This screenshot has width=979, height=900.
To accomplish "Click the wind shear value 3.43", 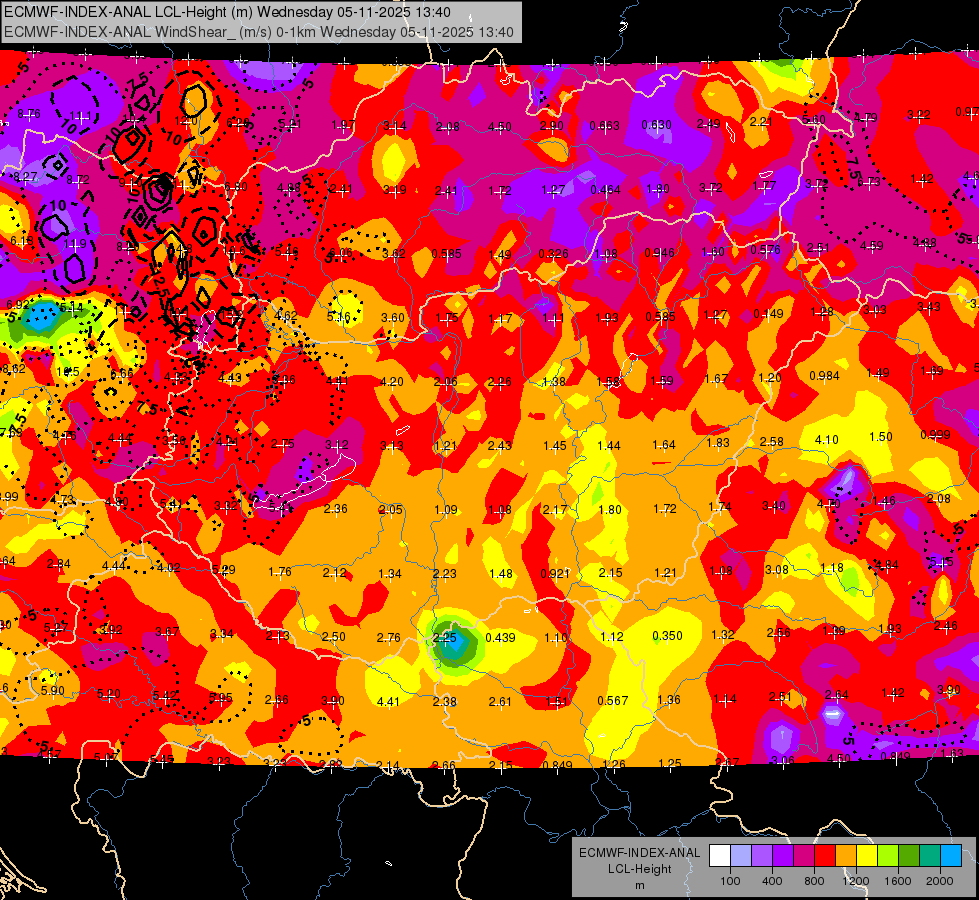I will coord(929,307).
